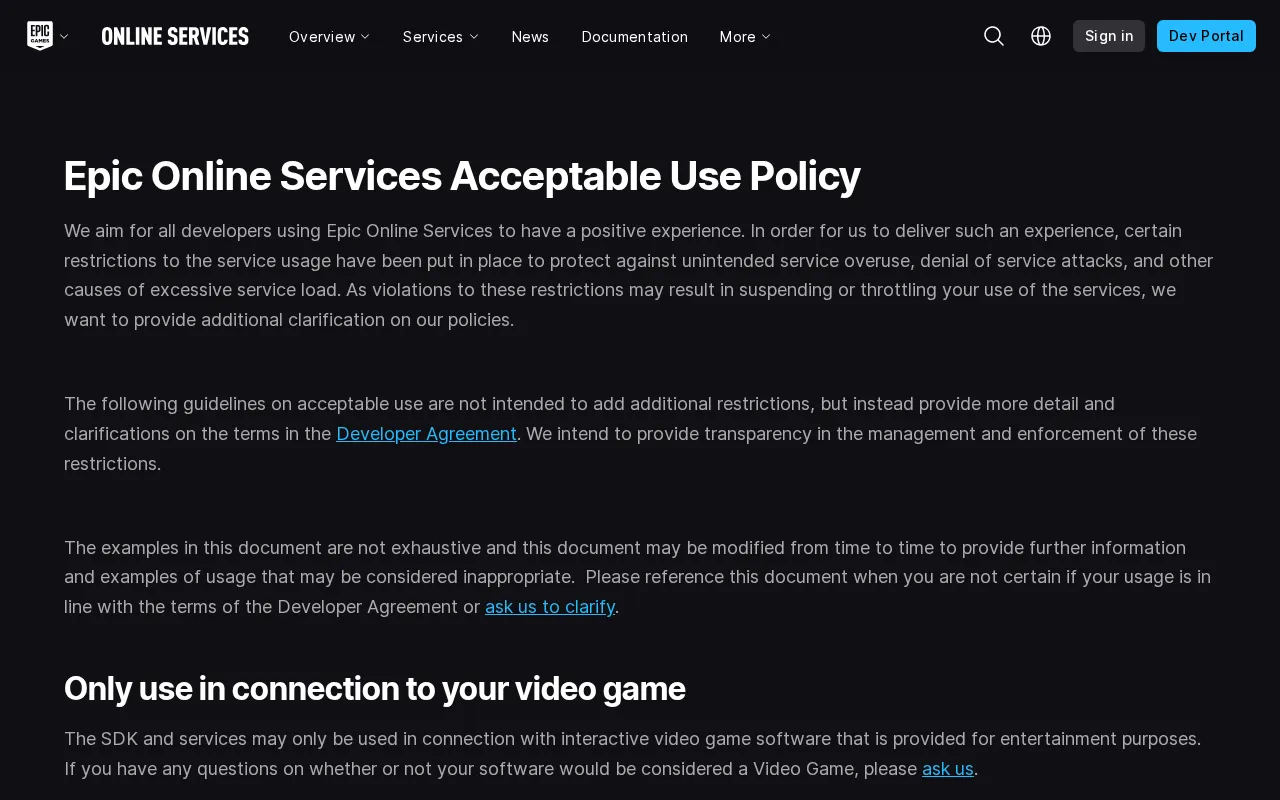This screenshot has height=800, width=1280.
Task: Follow the Developer Agreement link
Action: (x=426, y=434)
